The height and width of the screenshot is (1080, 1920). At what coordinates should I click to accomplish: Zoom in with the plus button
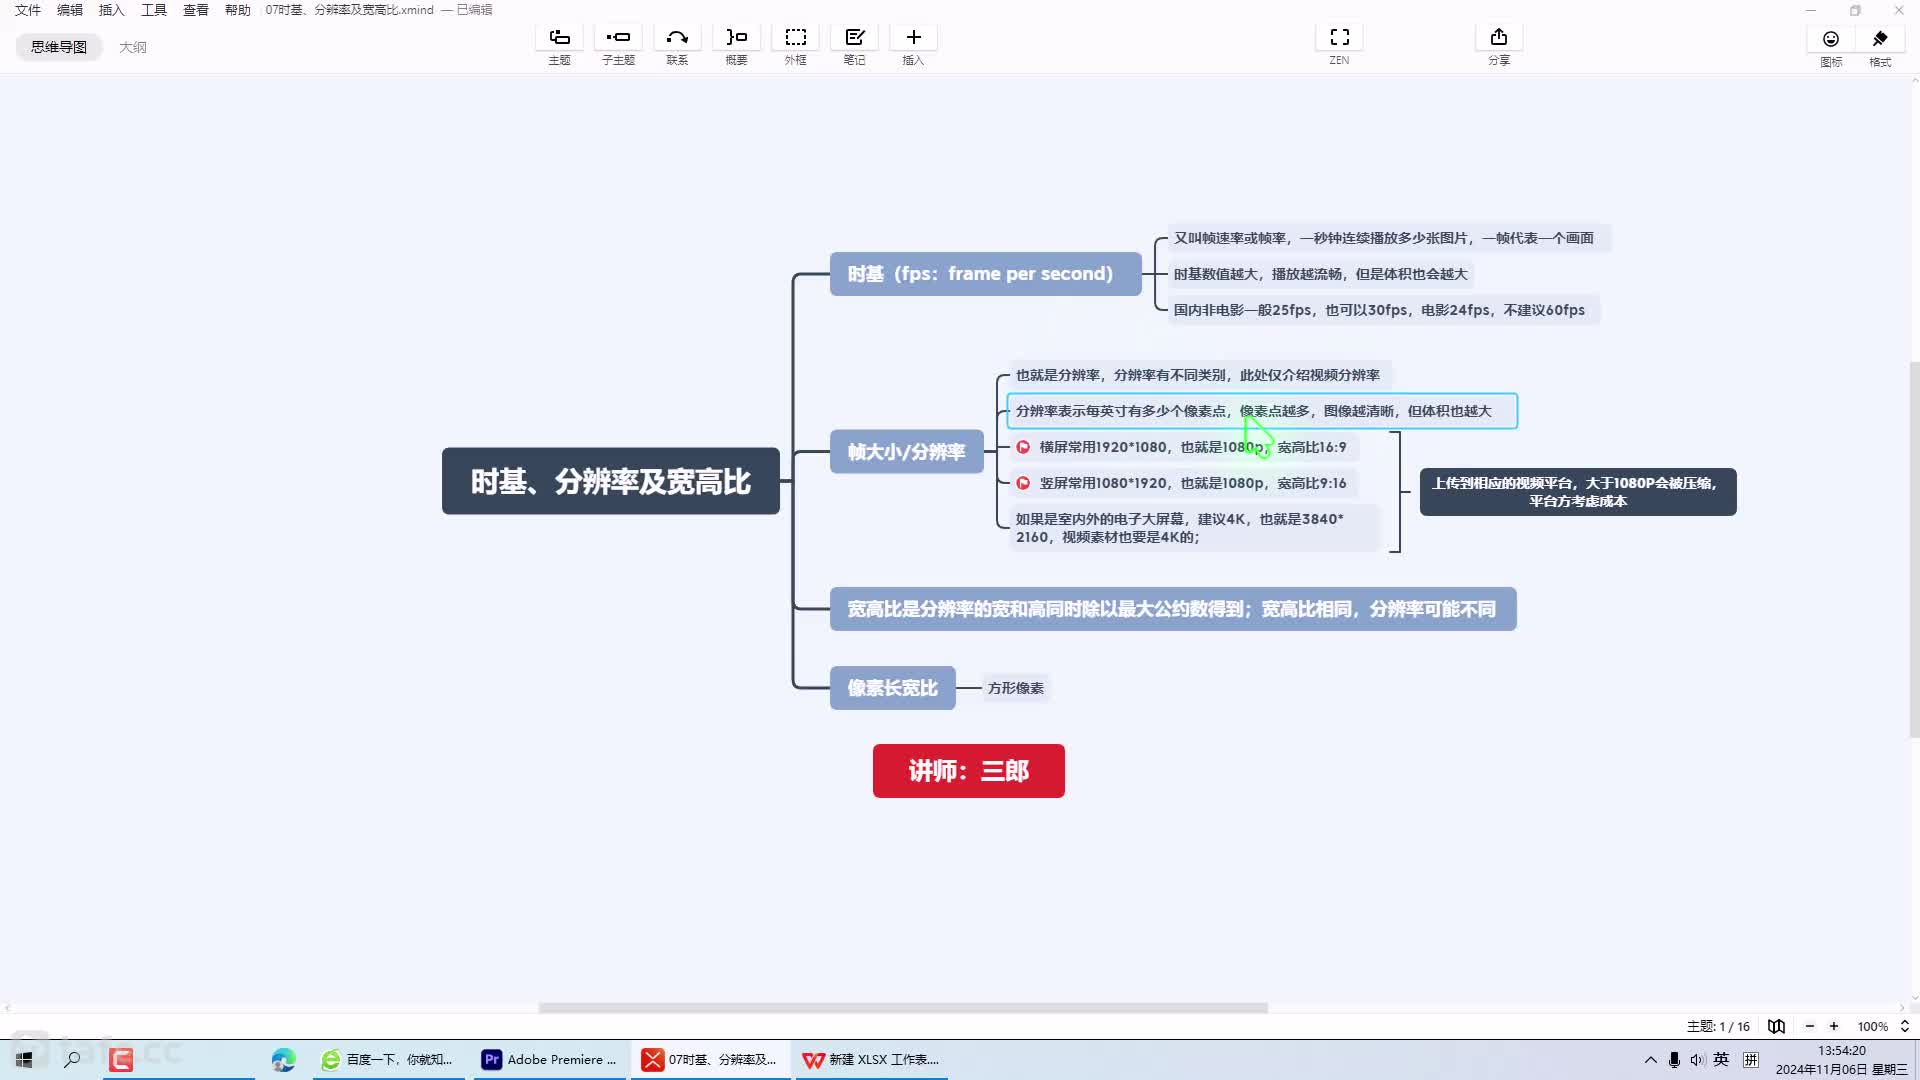(x=1834, y=1026)
